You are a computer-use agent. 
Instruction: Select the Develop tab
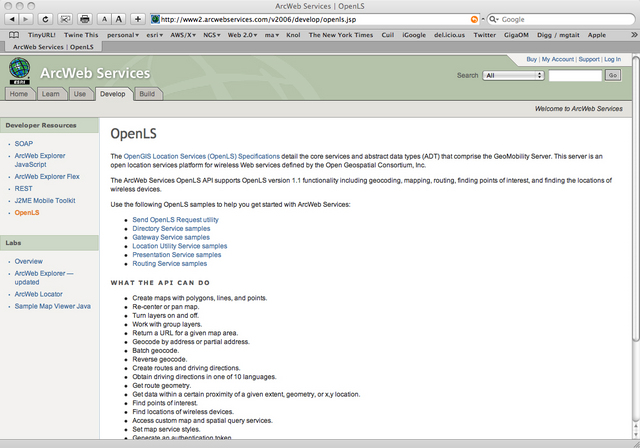pyautogui.click(x=113, y=94)
